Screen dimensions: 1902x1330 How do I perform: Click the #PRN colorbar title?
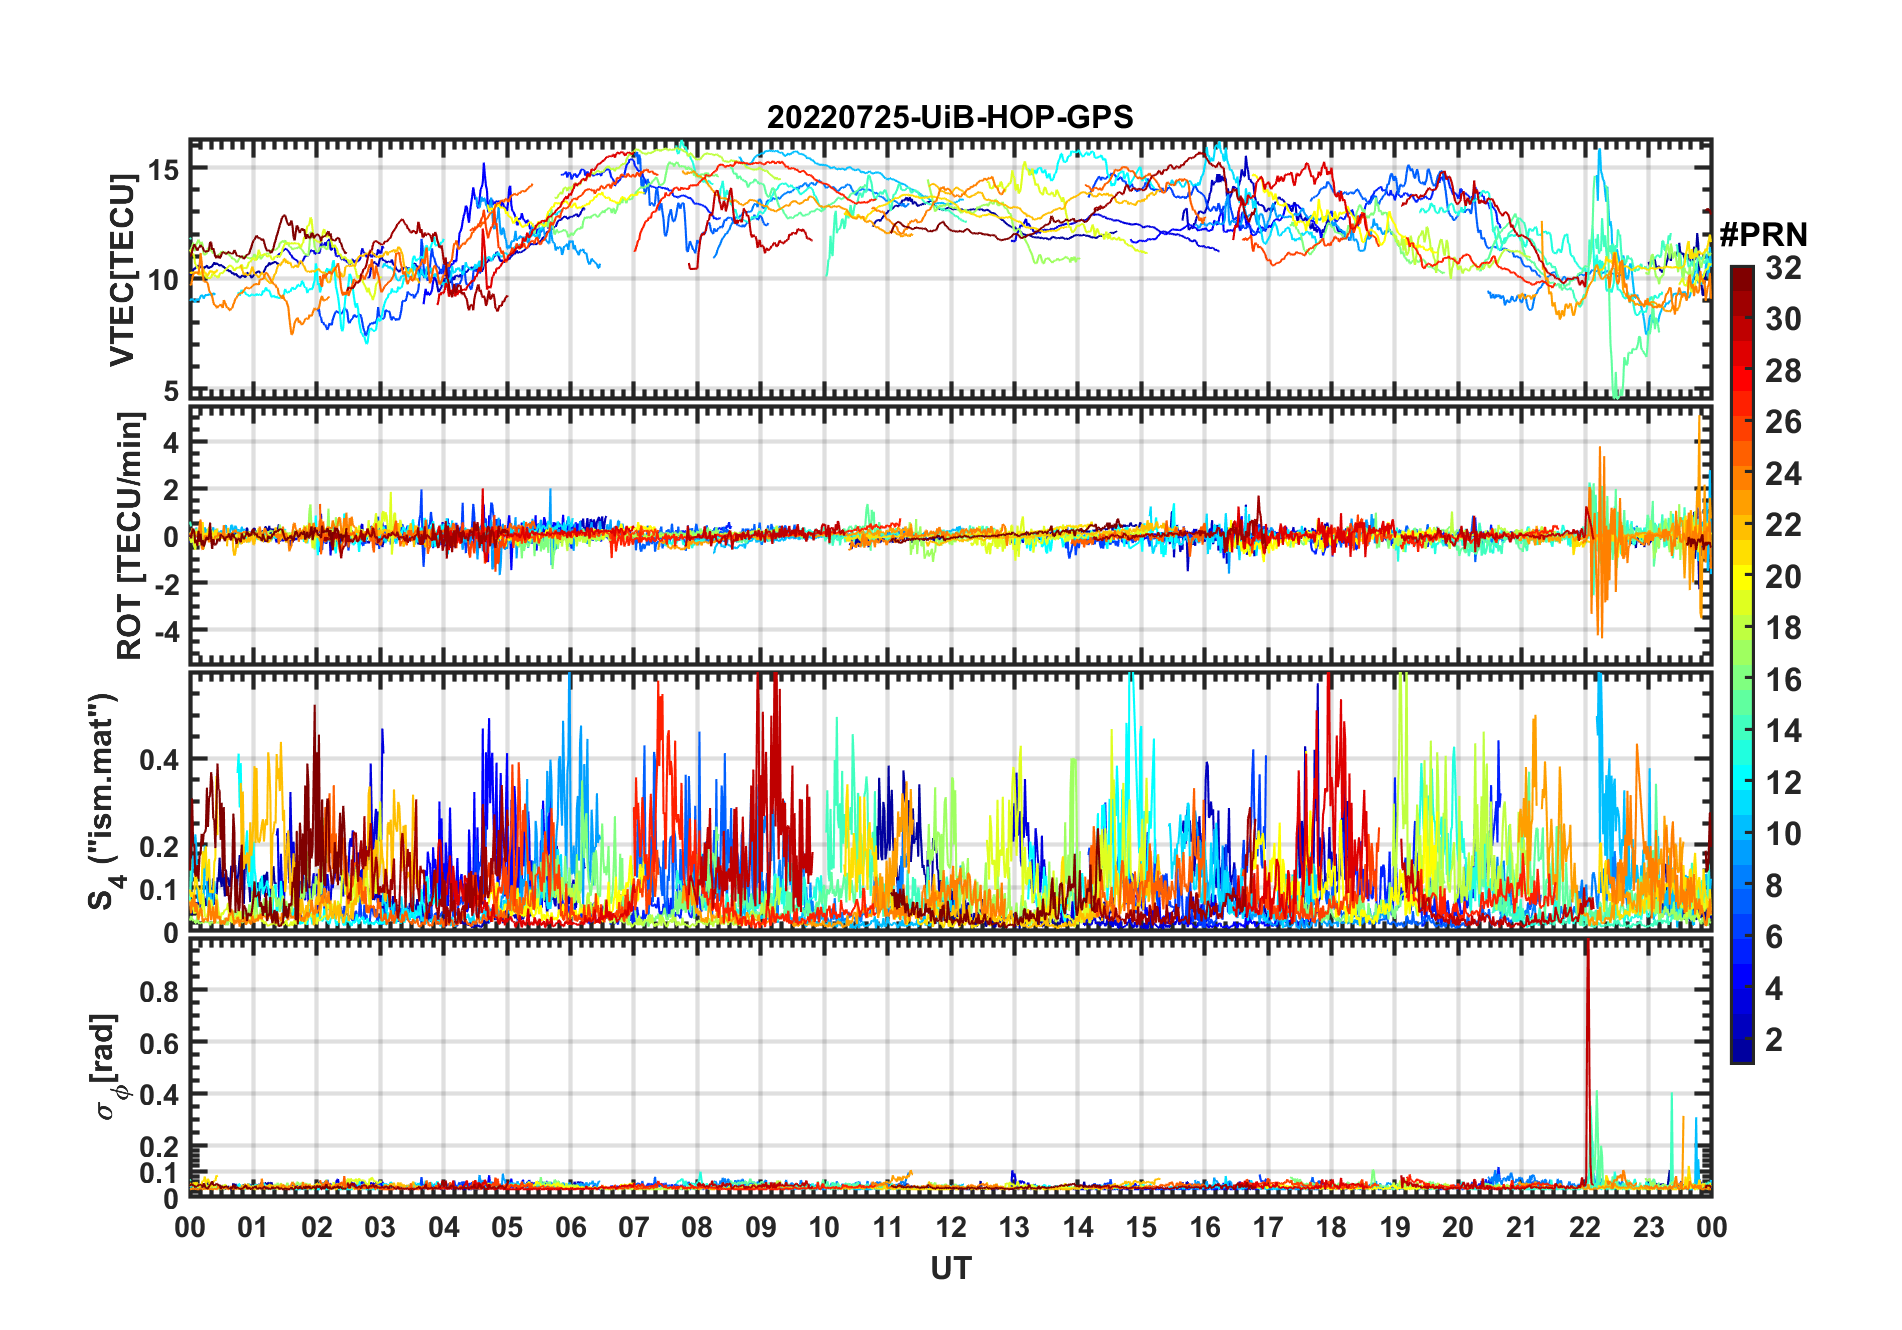pos(1763,235)
